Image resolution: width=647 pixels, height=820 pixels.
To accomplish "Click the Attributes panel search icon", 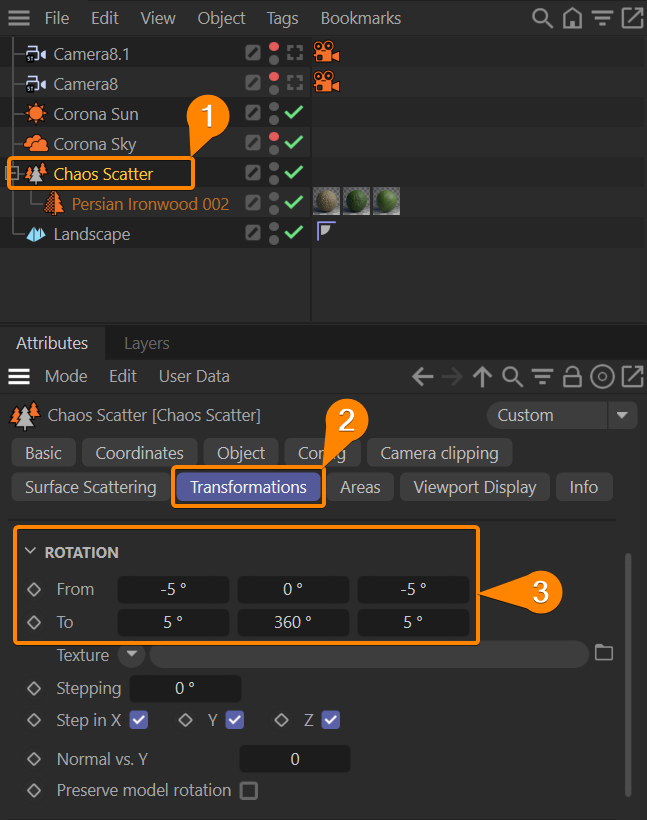I will click(x=513, y=377).
